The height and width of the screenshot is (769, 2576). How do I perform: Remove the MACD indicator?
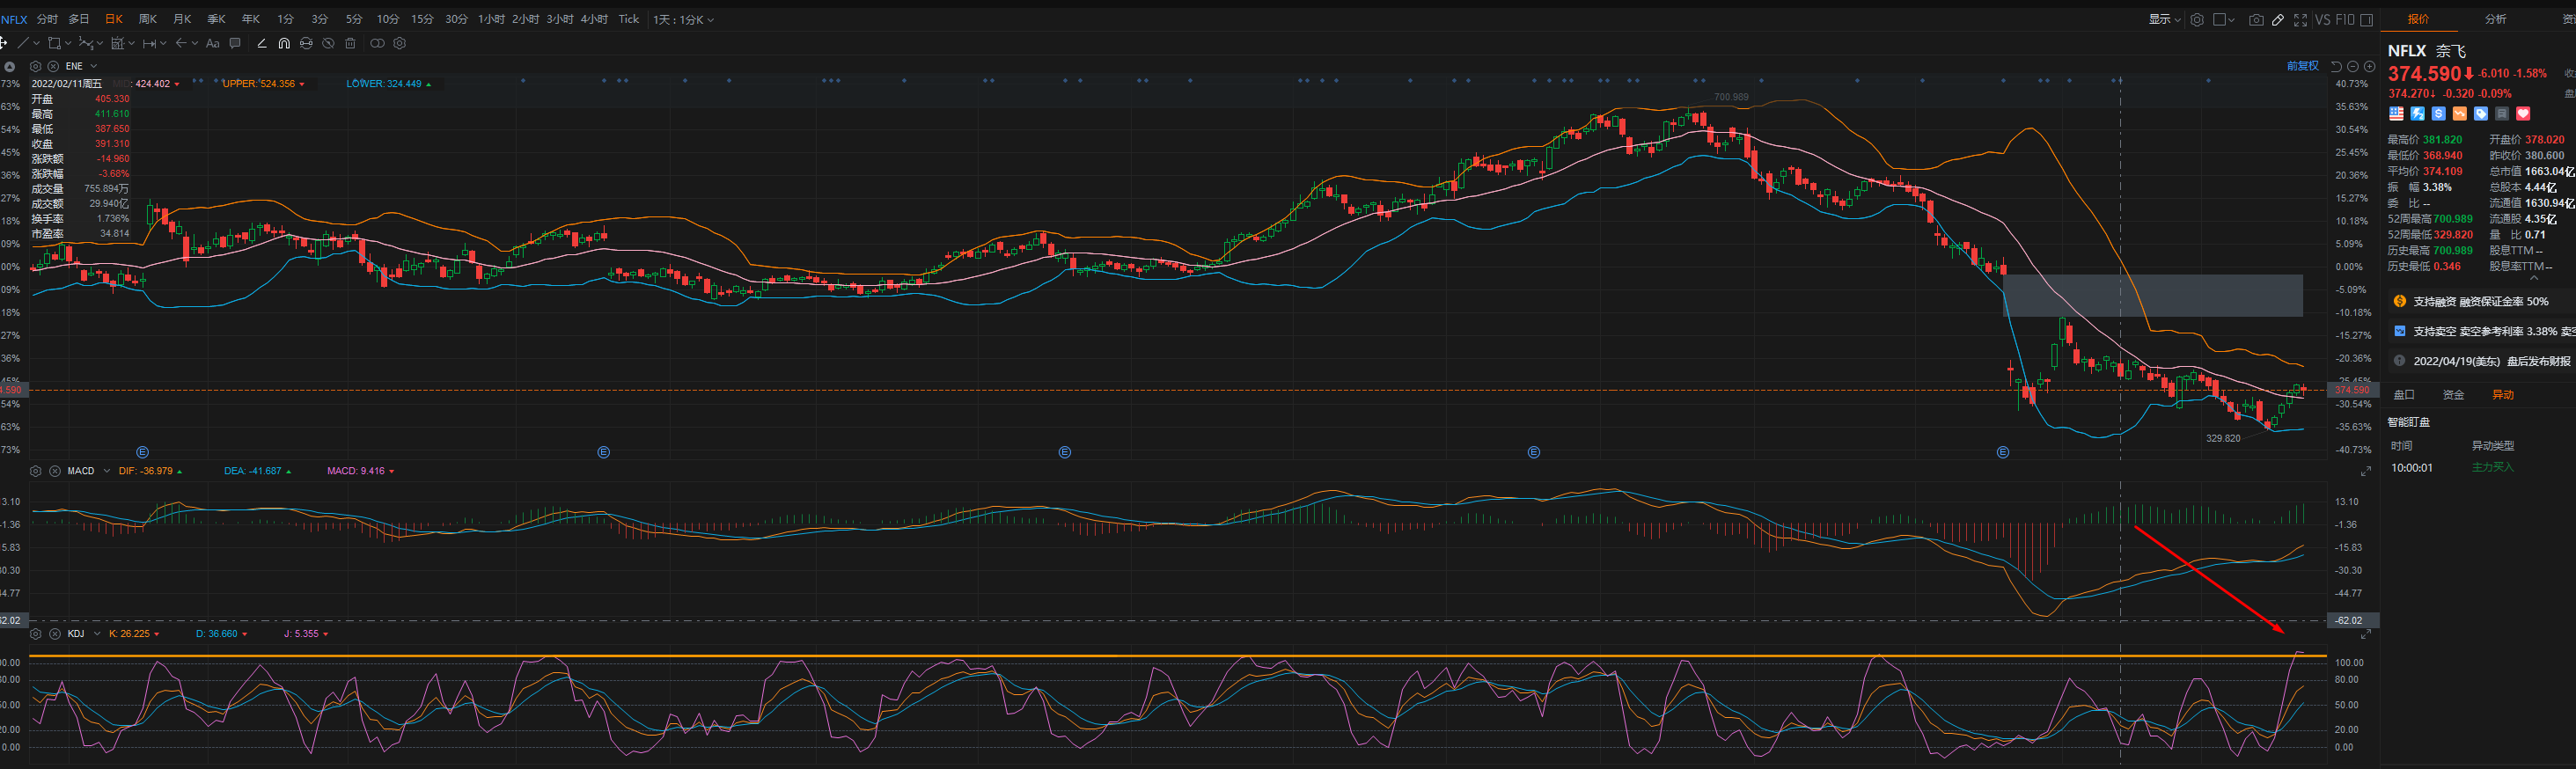(55, 471)
